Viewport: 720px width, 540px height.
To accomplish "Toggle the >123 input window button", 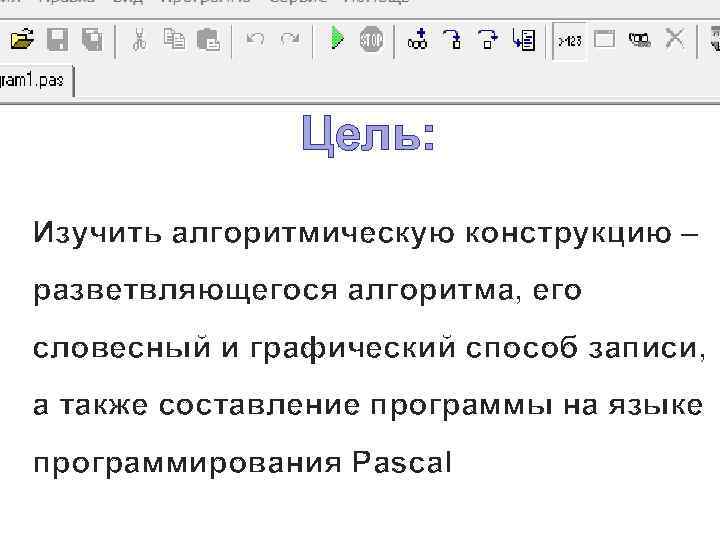I will [x=569, y=41].
